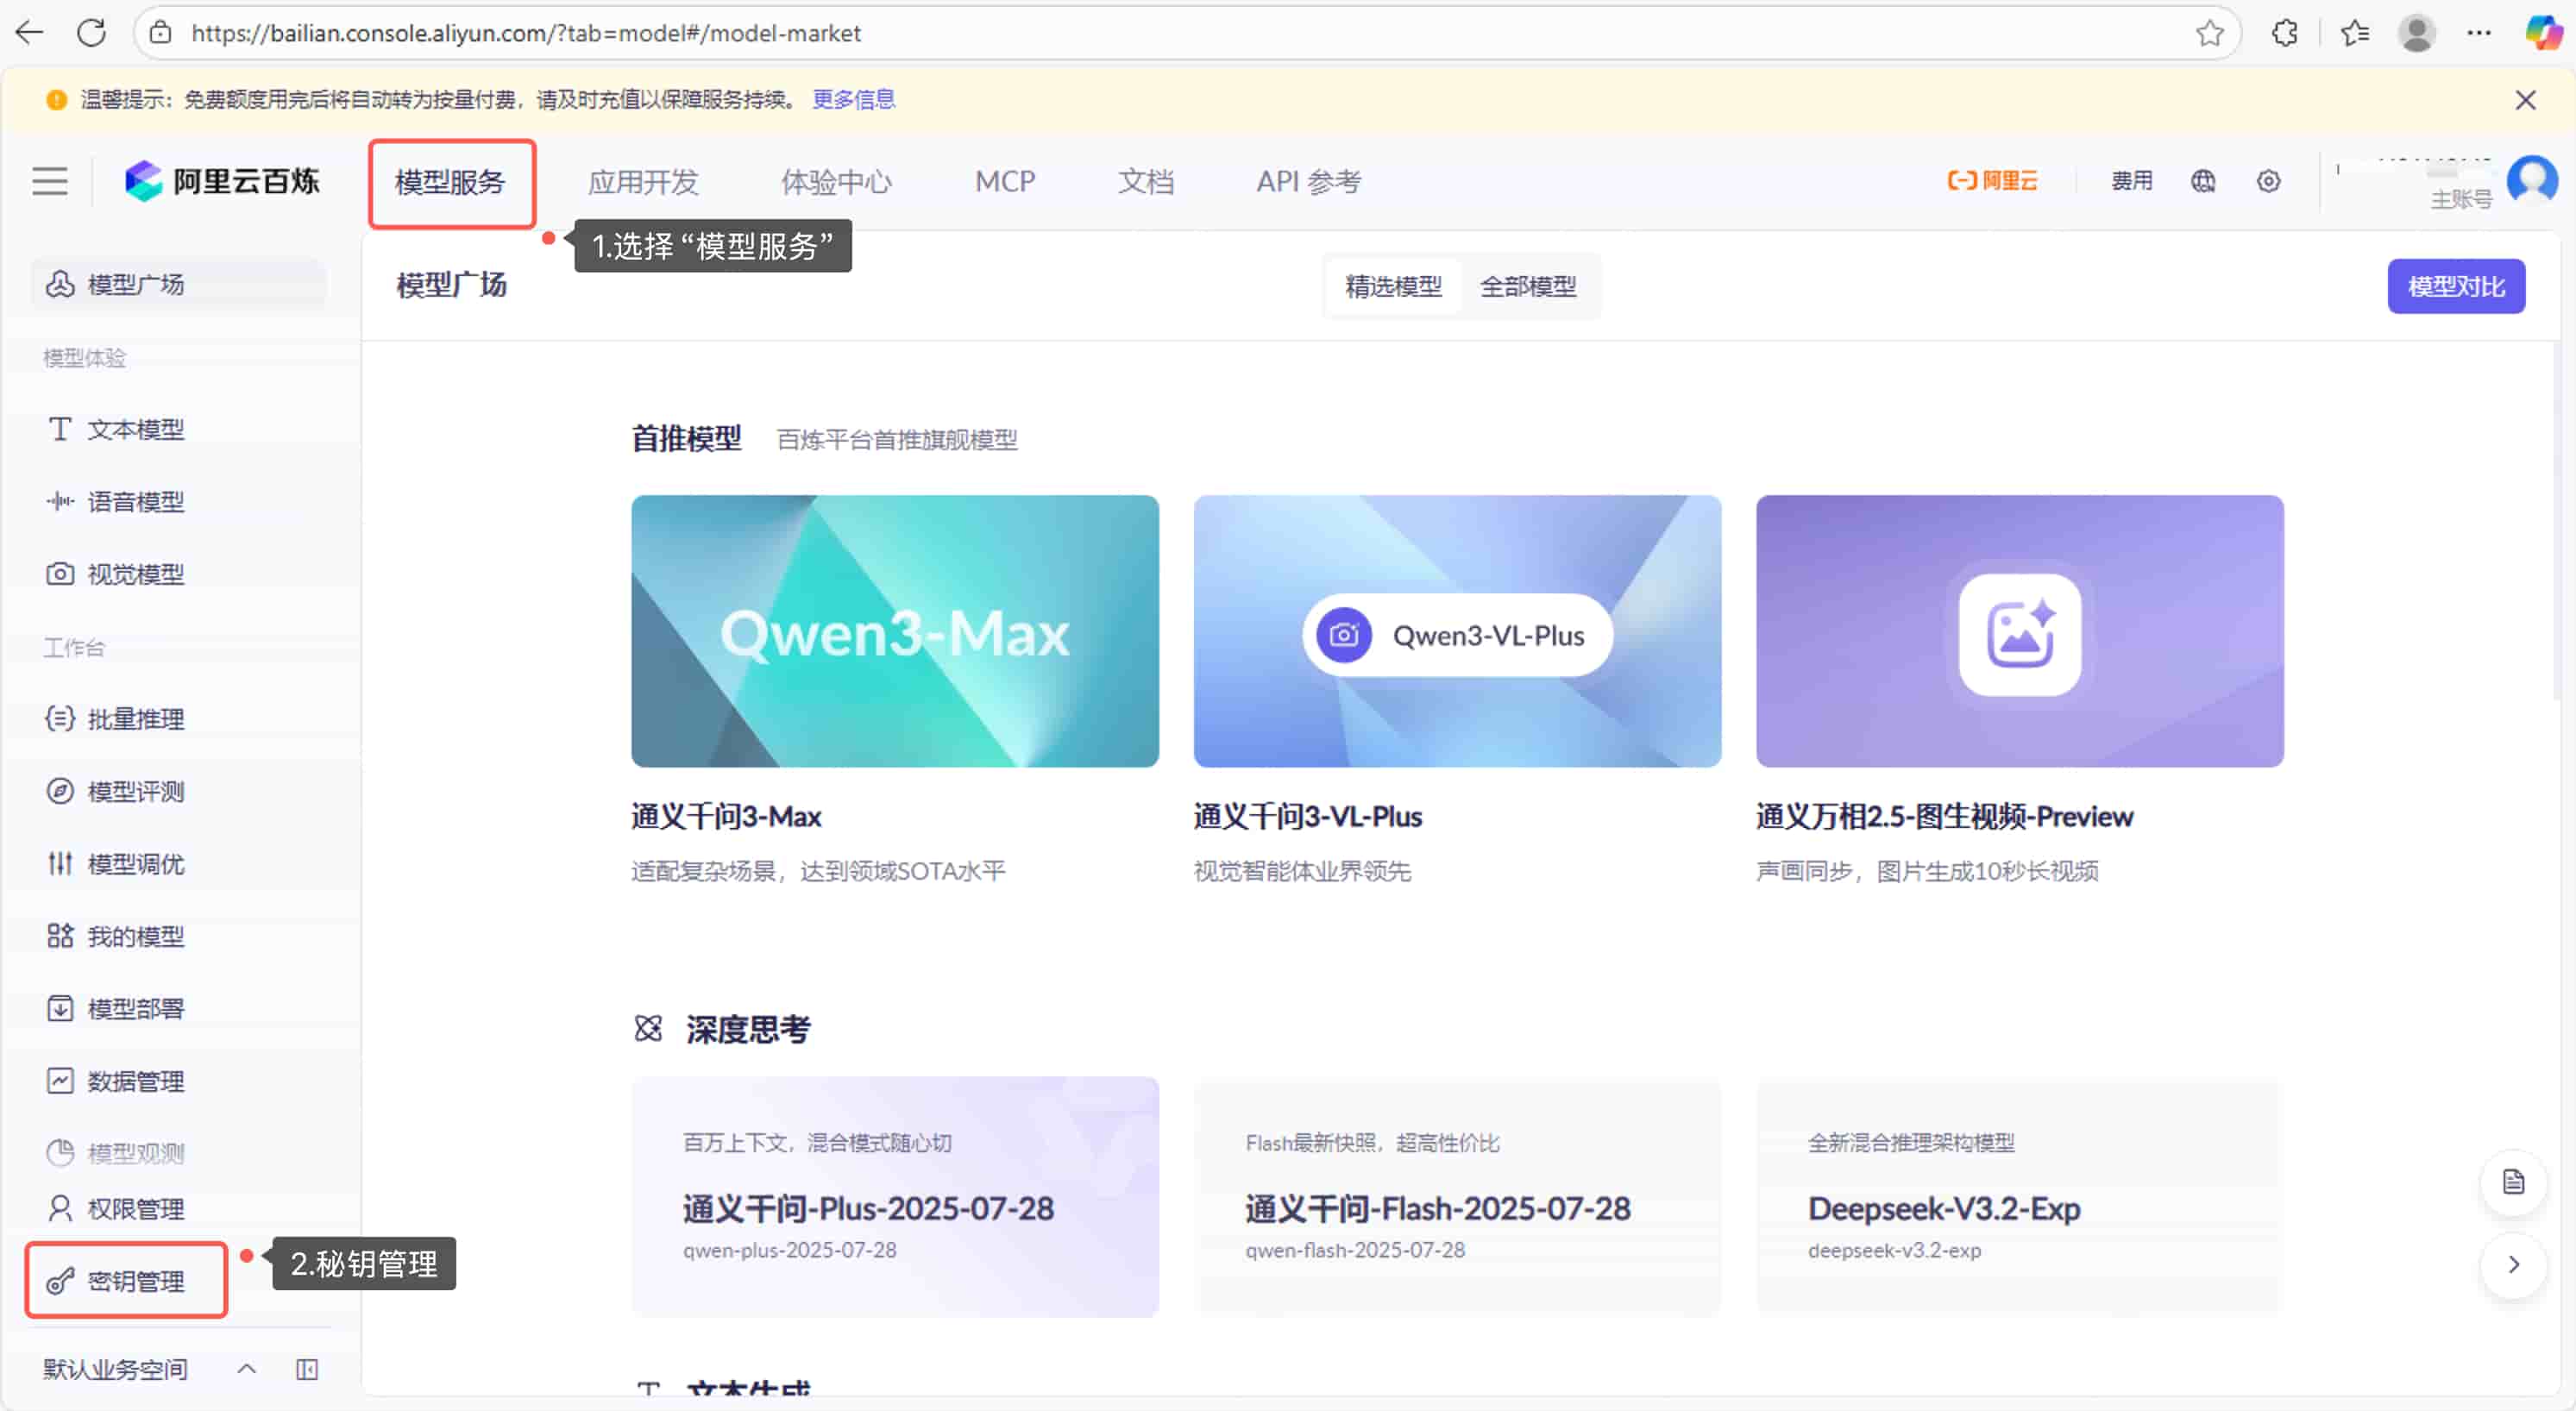This screenshot has width=2576, height=1411.
Task: Select 模型评测 in the sidebar
Action: (x=134, y=791)
